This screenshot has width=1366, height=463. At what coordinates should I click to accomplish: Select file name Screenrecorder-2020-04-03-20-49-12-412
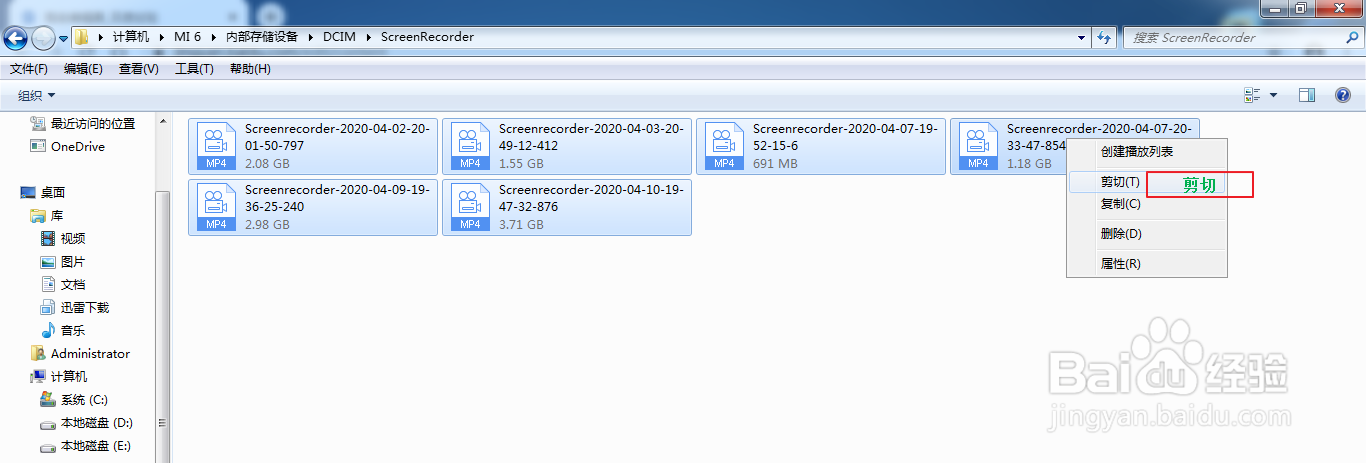click(x=591, y=137)
